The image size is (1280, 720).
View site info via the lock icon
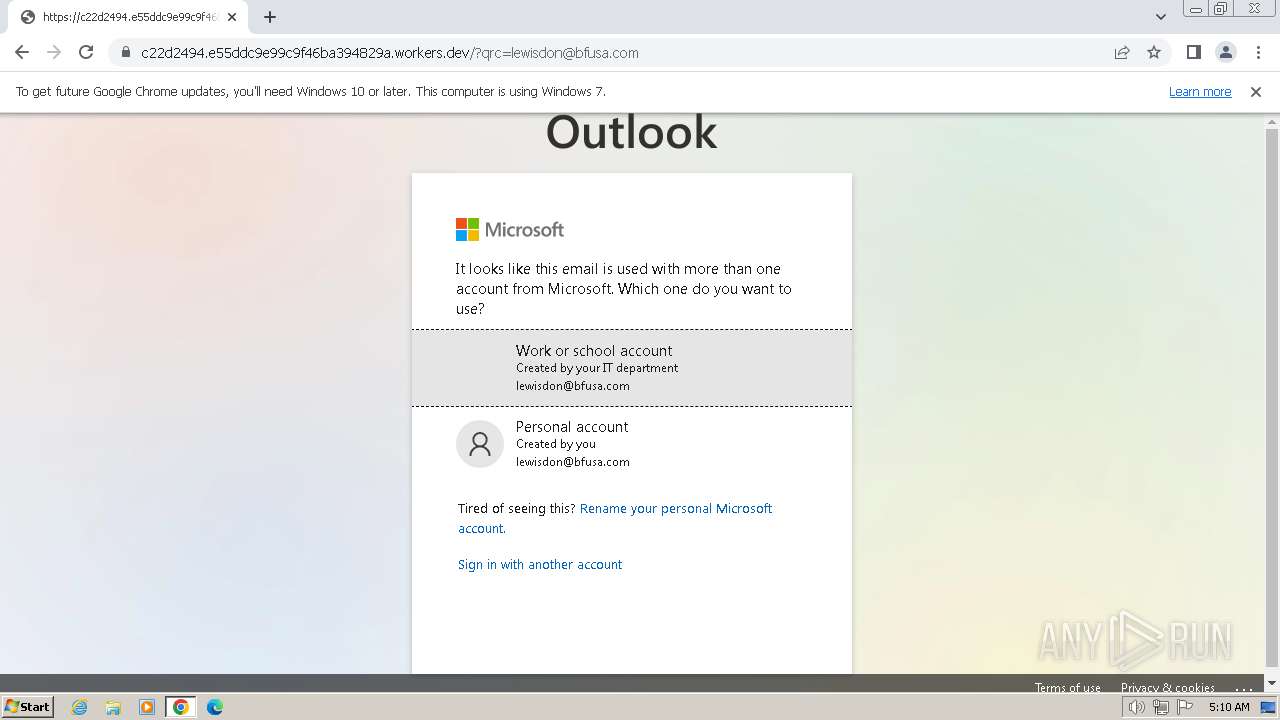click(126, 53)
